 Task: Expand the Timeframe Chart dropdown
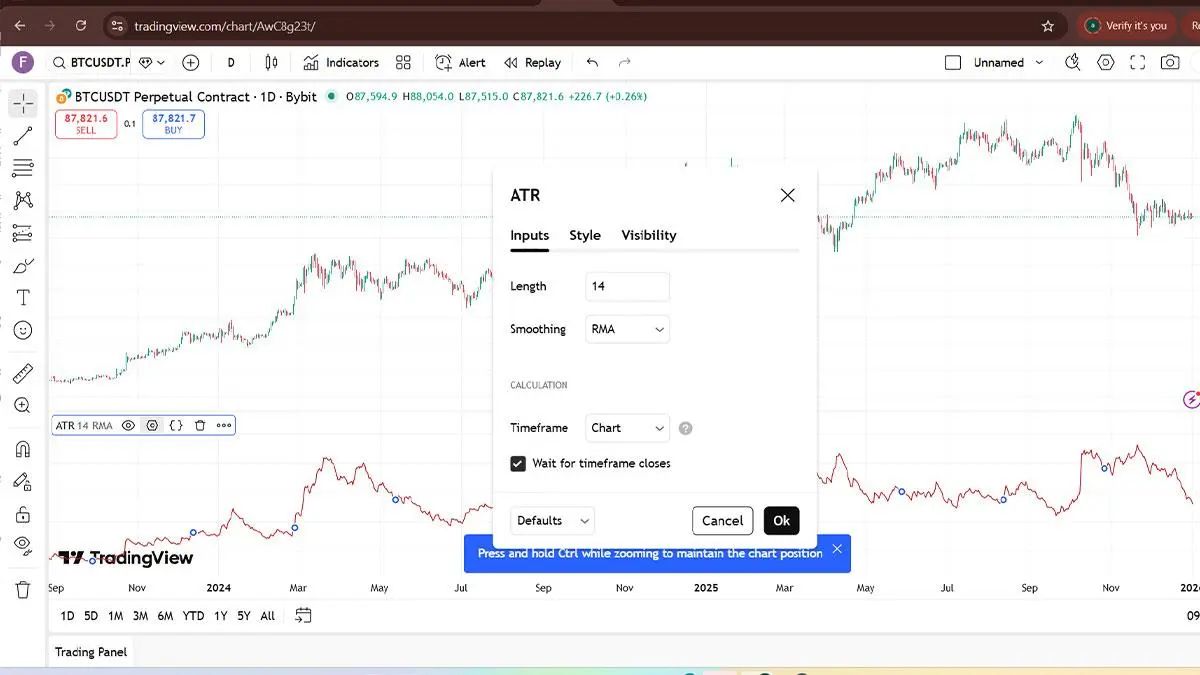pos(627,428)
